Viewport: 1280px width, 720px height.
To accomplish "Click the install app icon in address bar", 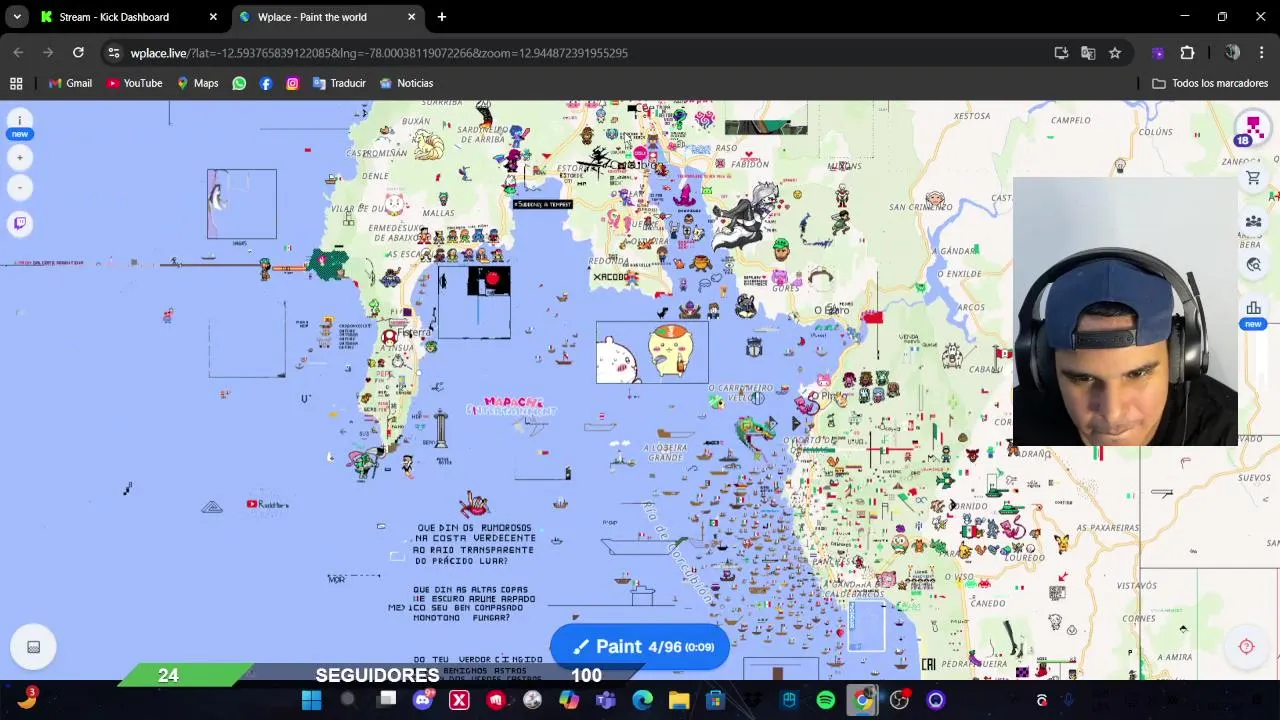I will 1061,53.
